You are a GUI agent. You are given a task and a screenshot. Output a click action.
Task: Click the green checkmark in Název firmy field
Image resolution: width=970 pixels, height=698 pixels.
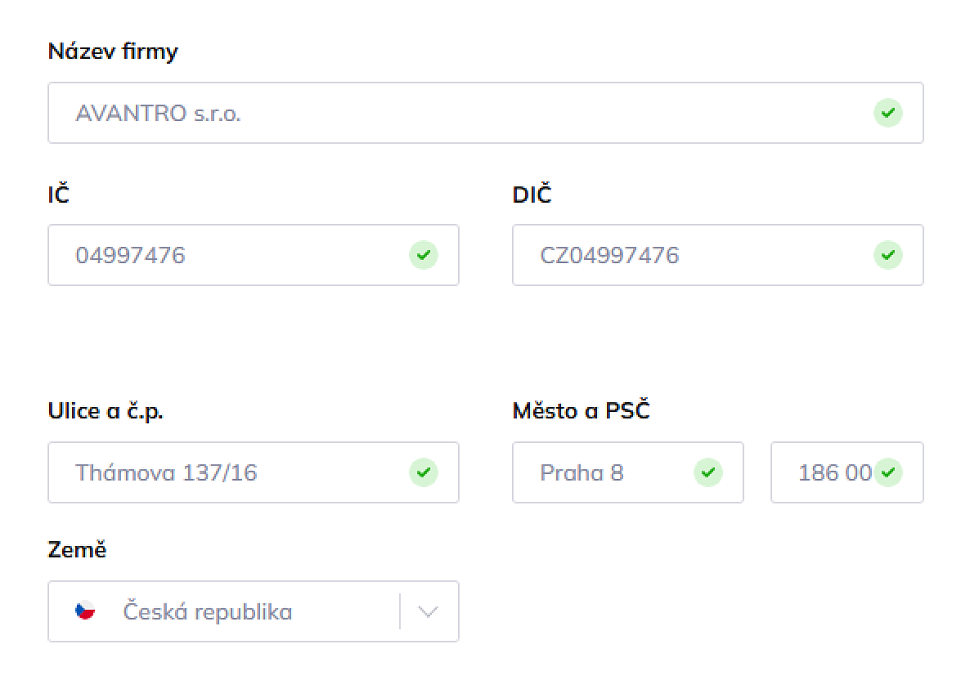pyautogui.click(x=888, y=113)
